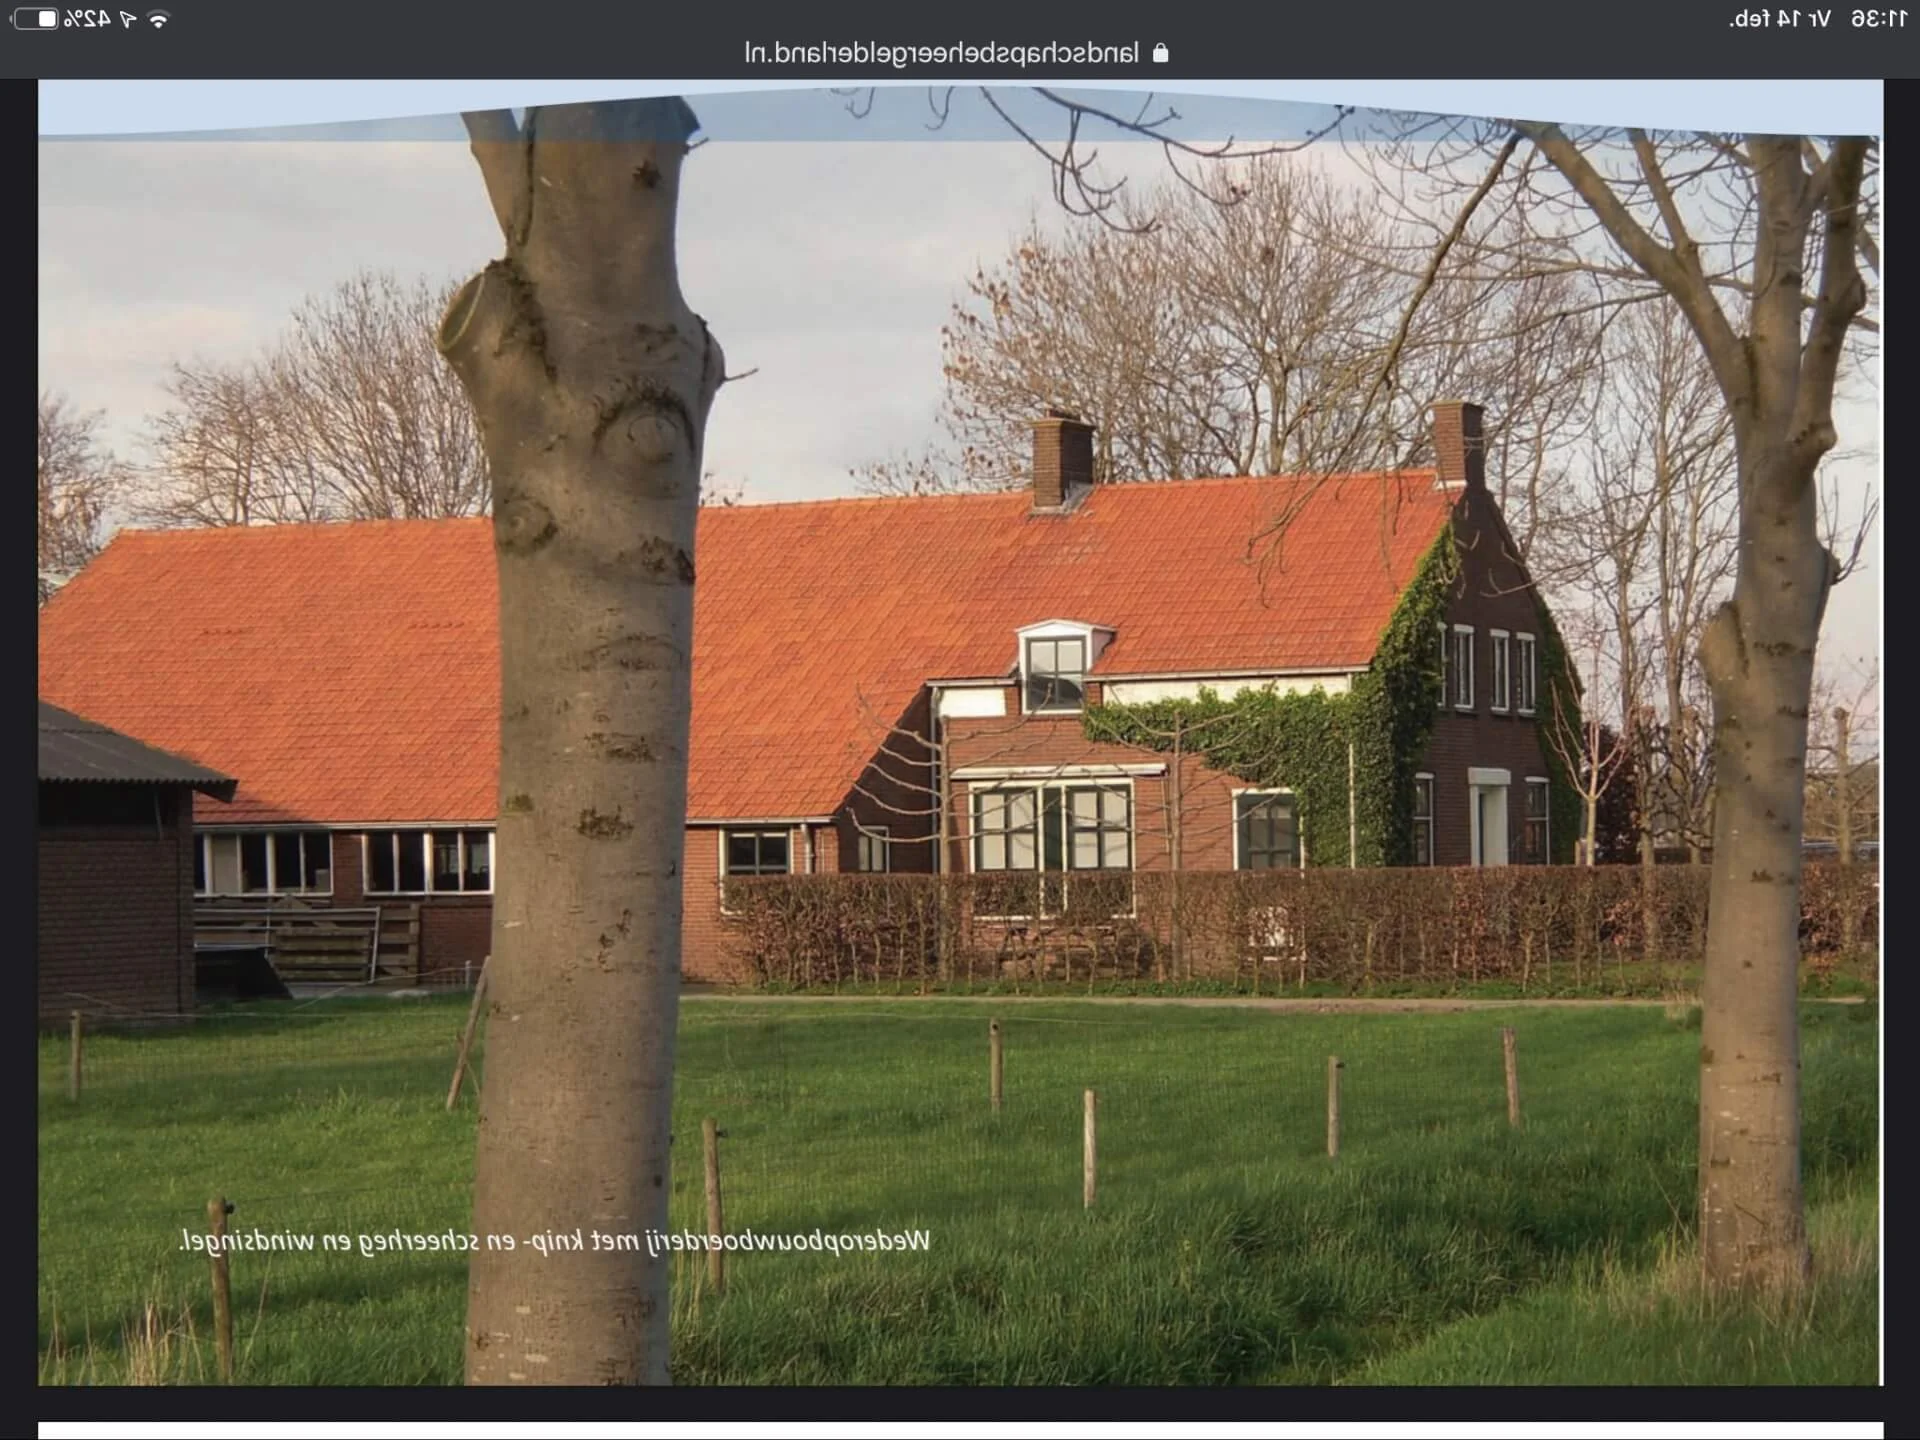Tap the padlock icon beside the URL
This screenshot has width=1920, height=1440.
[1160, 53]
